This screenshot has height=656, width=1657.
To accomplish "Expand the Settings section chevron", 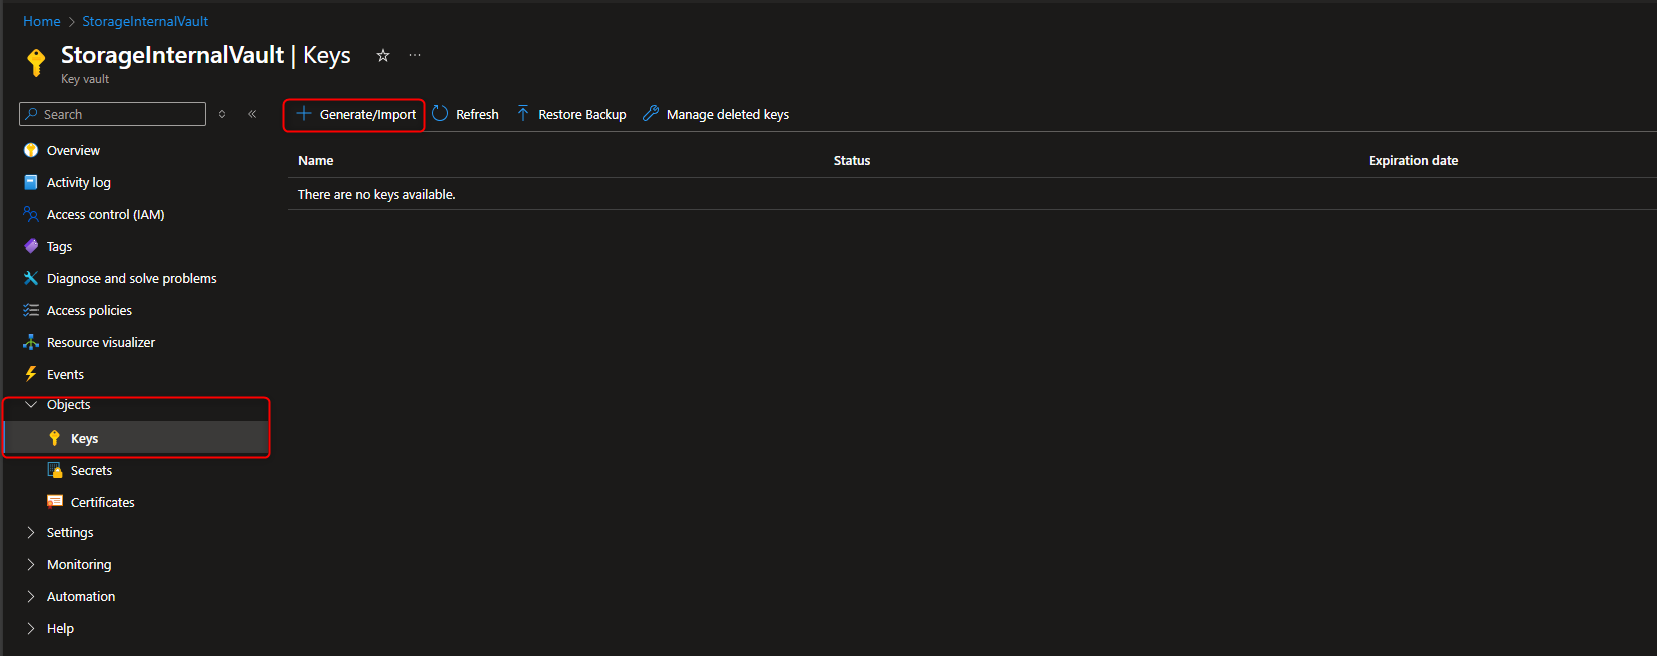I will (x=31, y=532).
